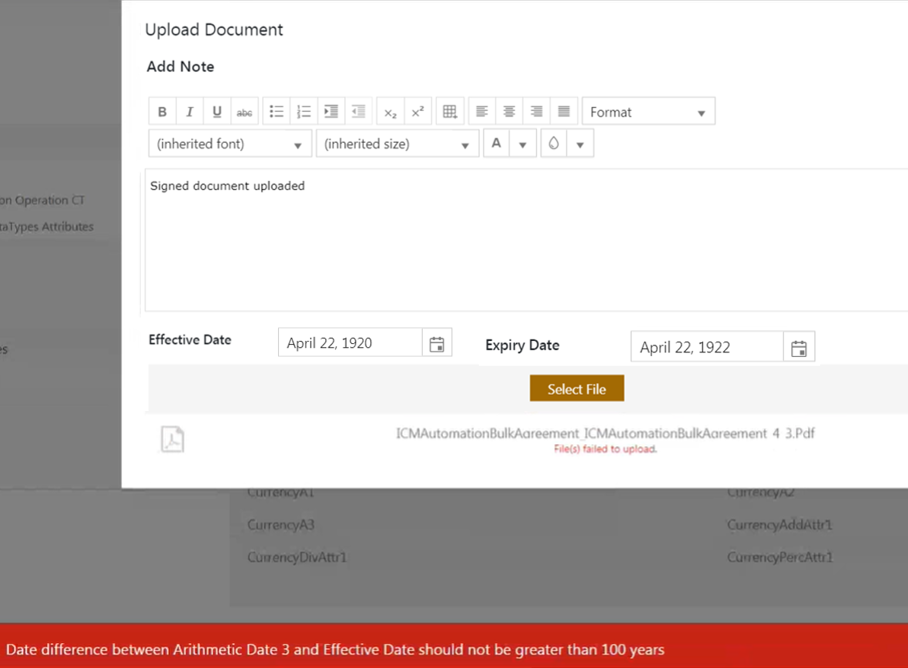Open the inherited size dropdown
908x668 pixels.
coord(397,144)
